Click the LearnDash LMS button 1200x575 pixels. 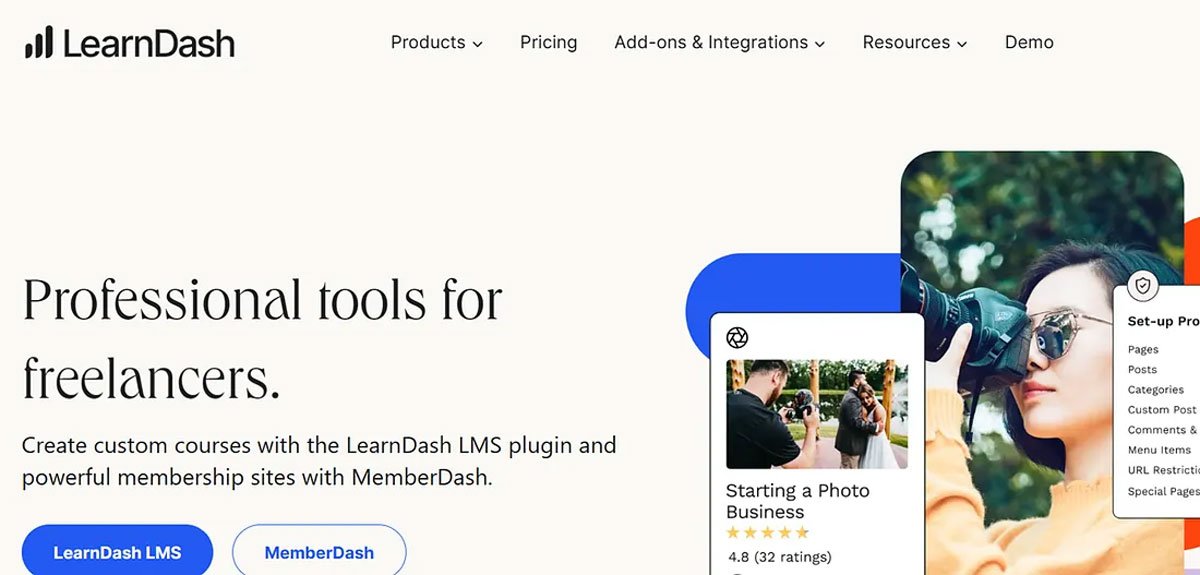coord(117,552)
